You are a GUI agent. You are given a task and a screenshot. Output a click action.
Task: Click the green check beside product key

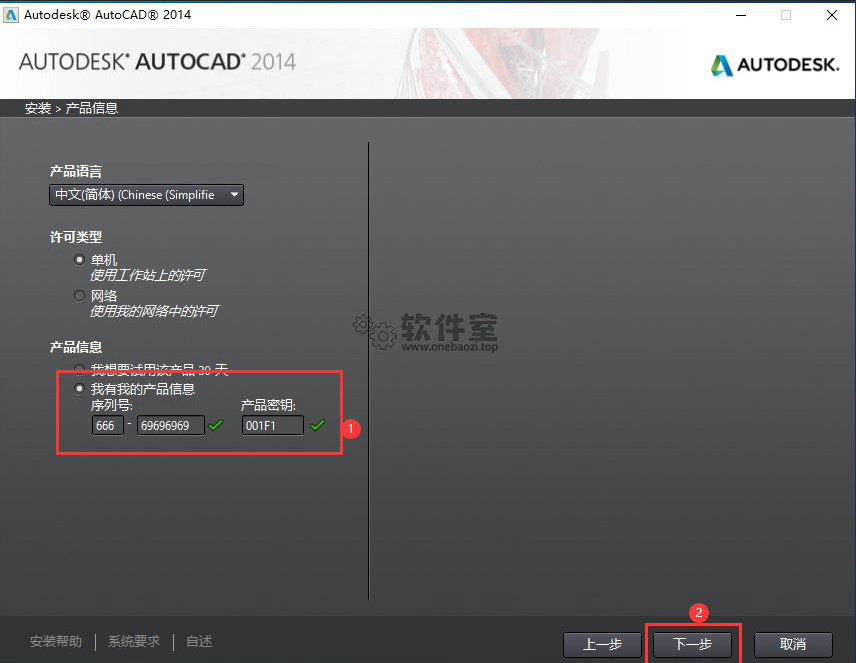tap(317, 425)
